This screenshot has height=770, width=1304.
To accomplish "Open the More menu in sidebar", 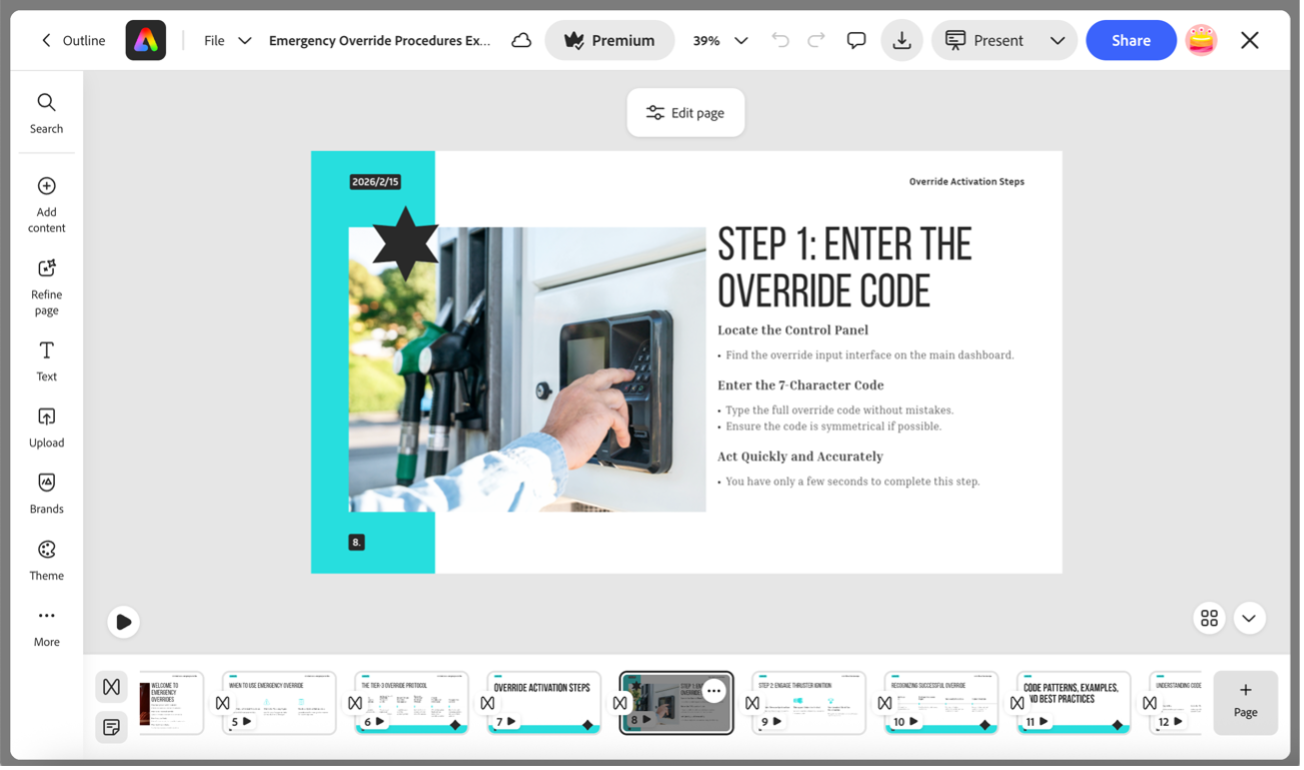I will coord(46,625).
